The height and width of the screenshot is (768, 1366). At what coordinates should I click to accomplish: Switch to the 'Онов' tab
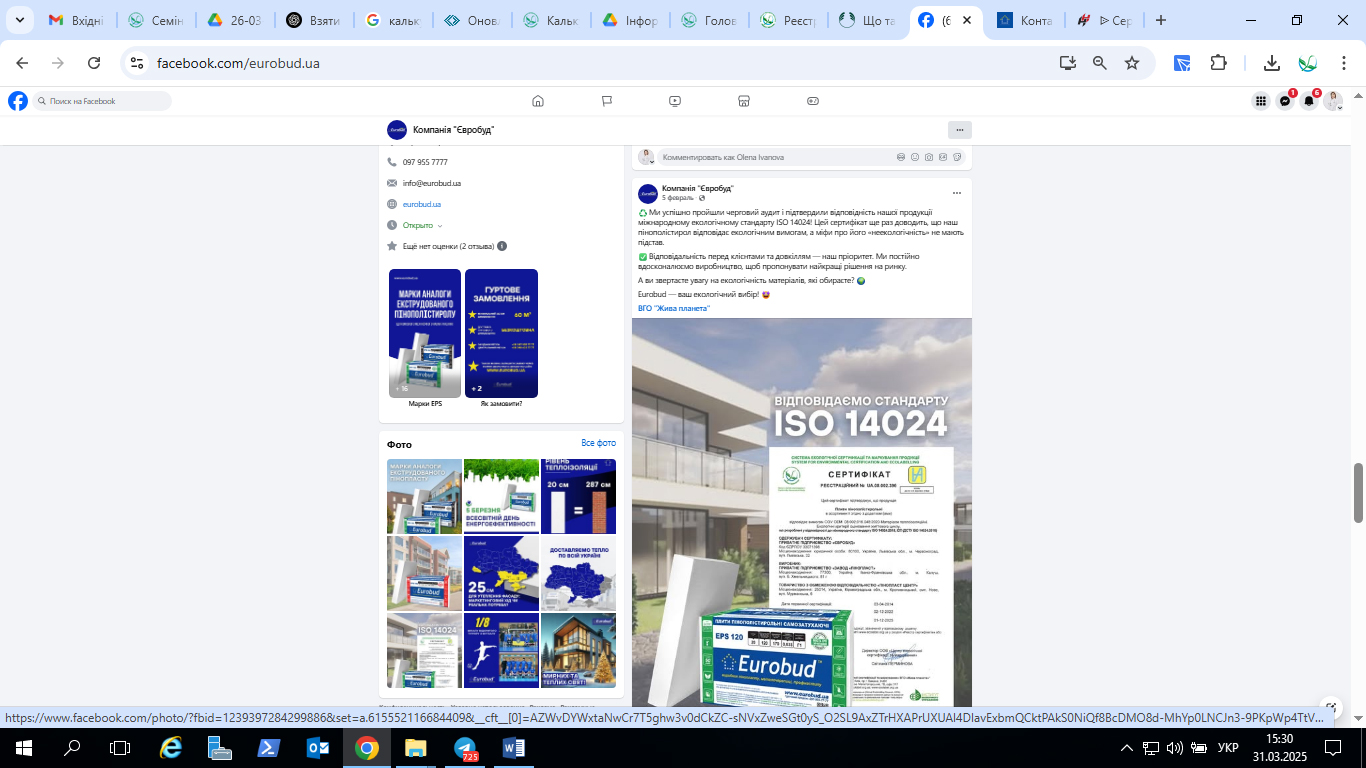coord(474,20)
